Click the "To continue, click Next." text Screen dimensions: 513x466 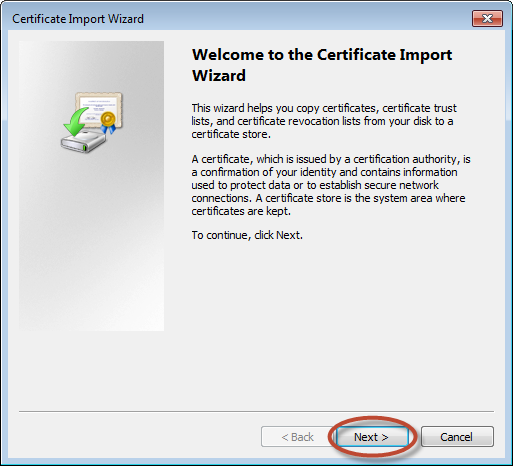tap(247, 235)
